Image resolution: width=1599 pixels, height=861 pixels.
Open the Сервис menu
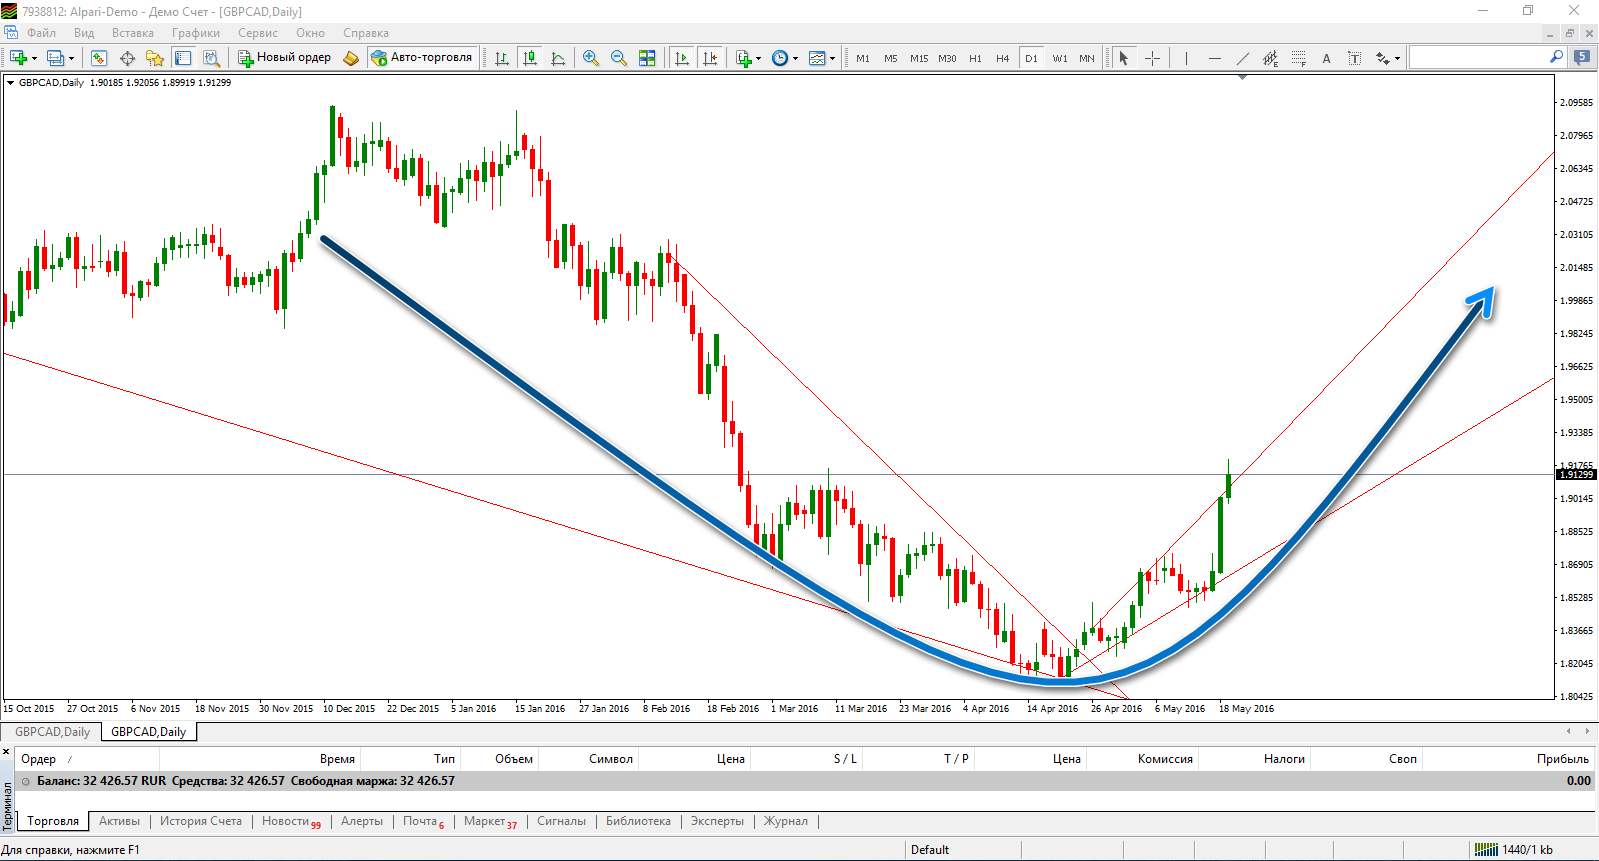258,33
